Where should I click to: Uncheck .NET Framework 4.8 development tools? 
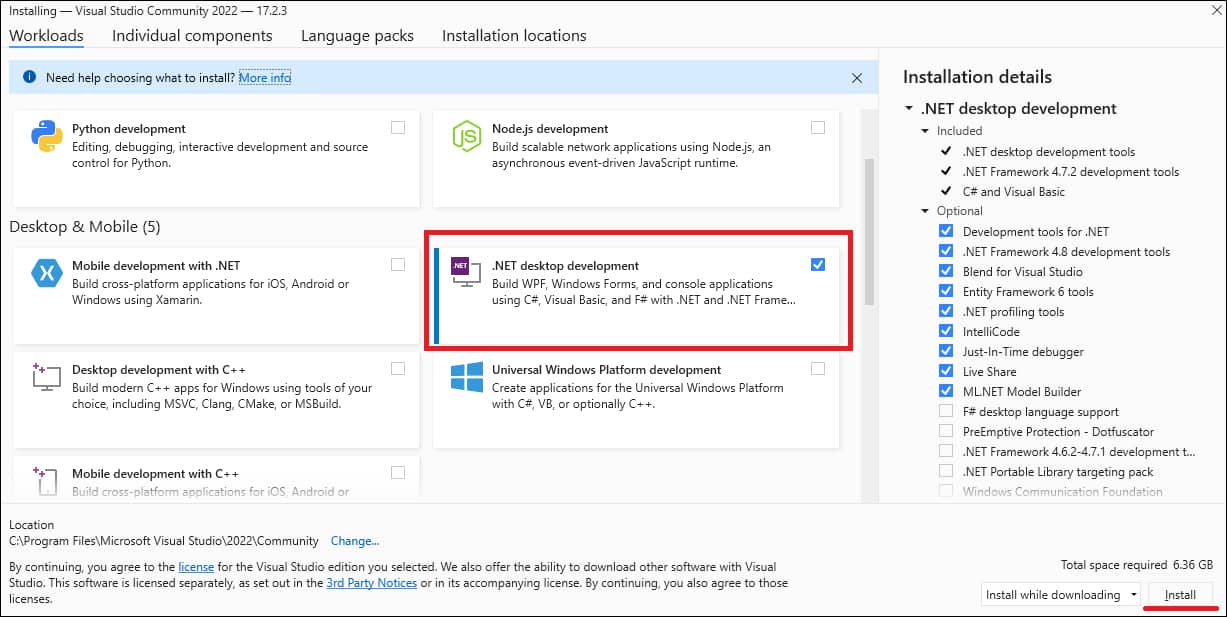pos(946,251)
